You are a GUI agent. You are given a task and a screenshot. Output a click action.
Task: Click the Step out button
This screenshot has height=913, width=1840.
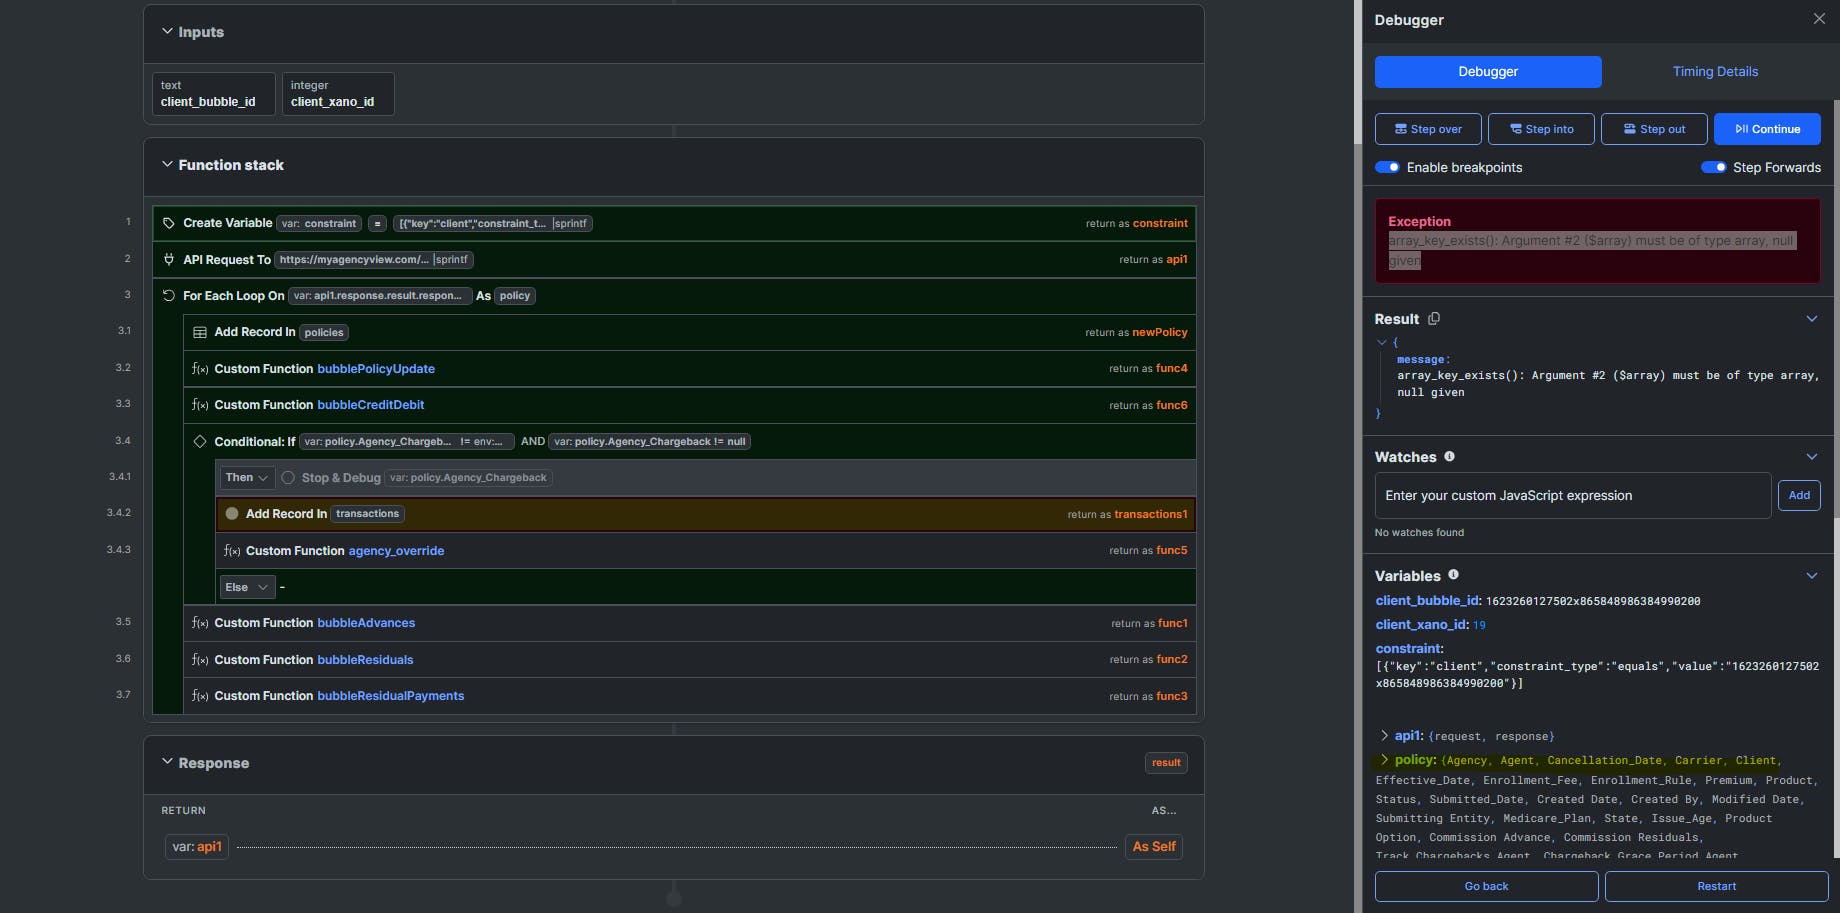(1654, 129)
